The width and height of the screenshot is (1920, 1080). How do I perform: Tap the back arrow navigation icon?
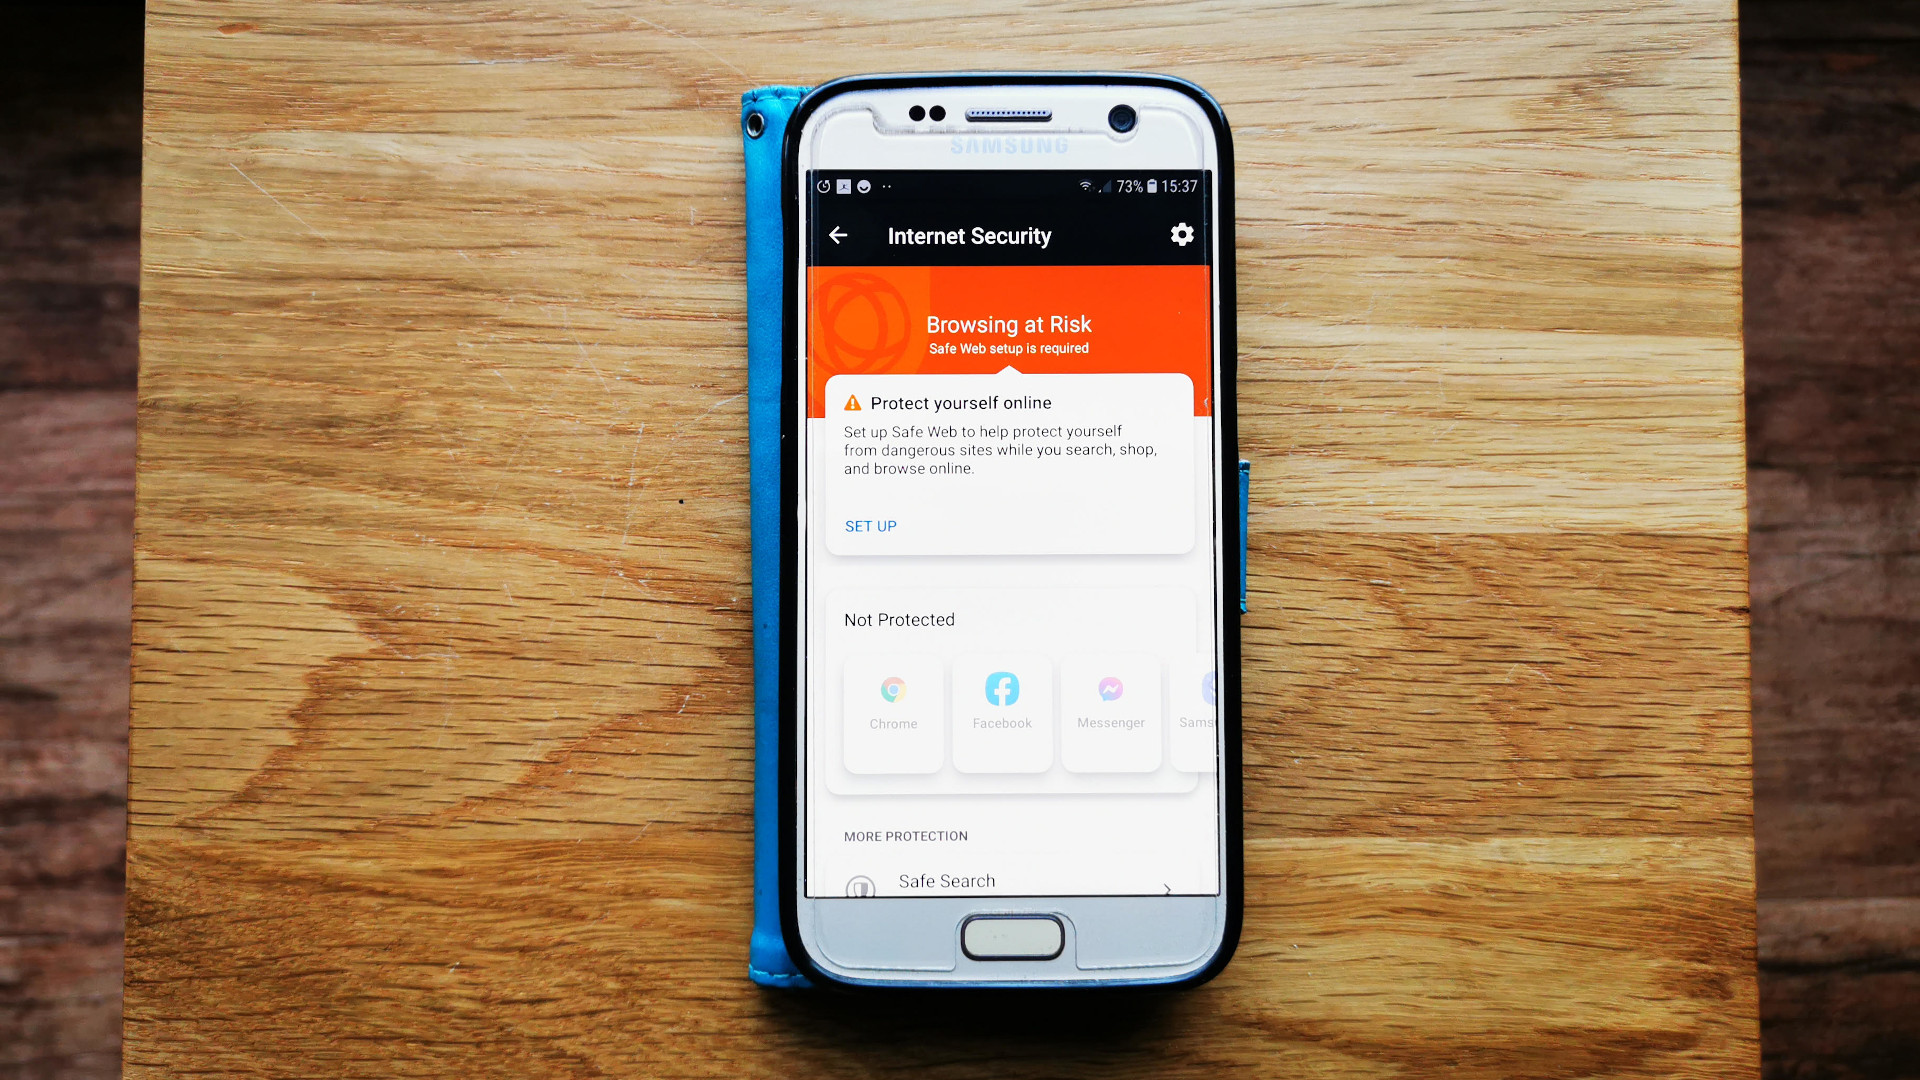click(843, 235)
